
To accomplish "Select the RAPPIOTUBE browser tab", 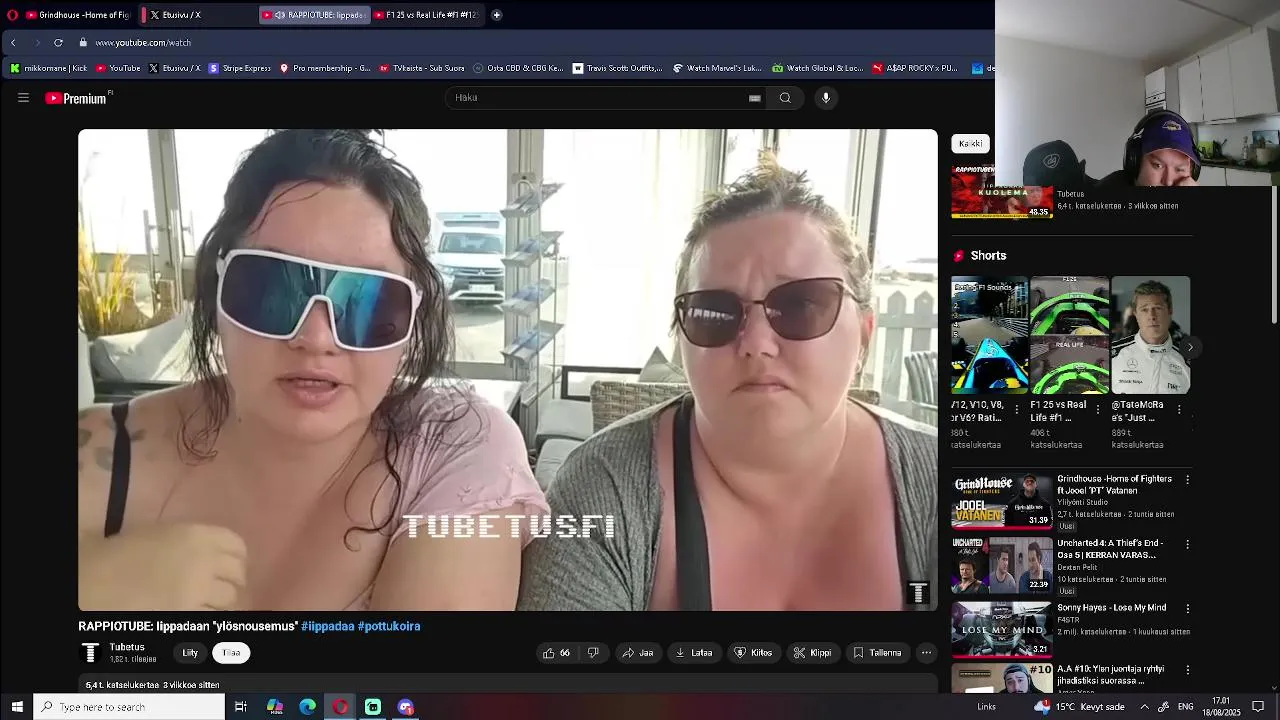I will [314, 15].
